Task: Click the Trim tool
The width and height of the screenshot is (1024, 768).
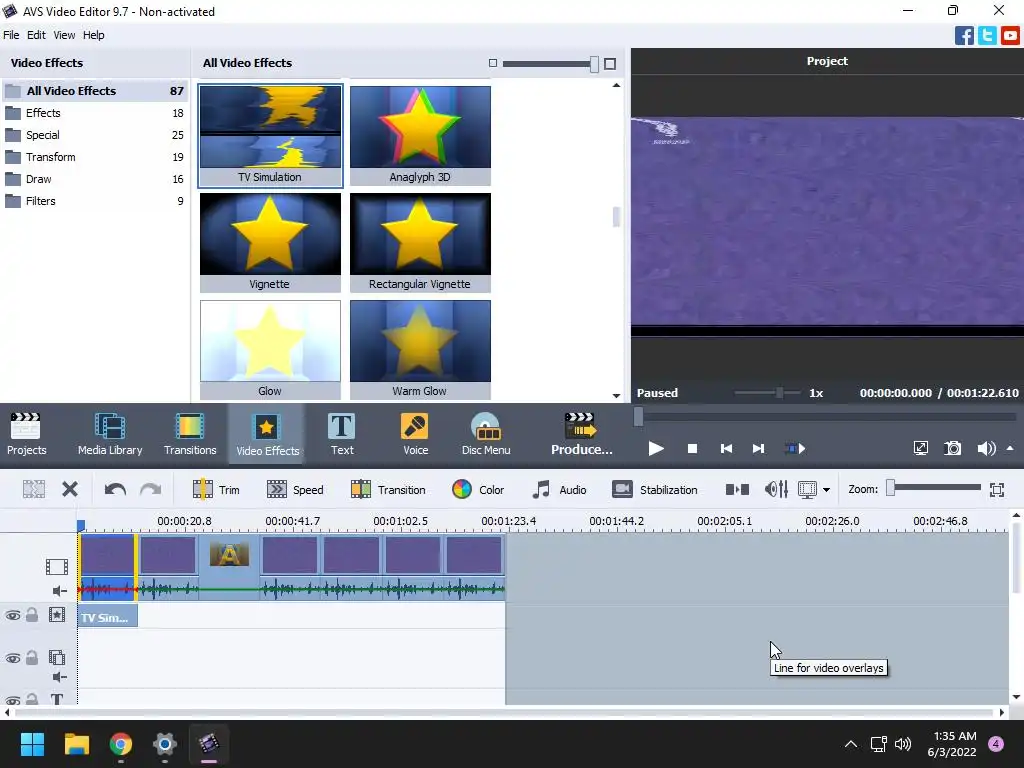Action: (216, 490)
